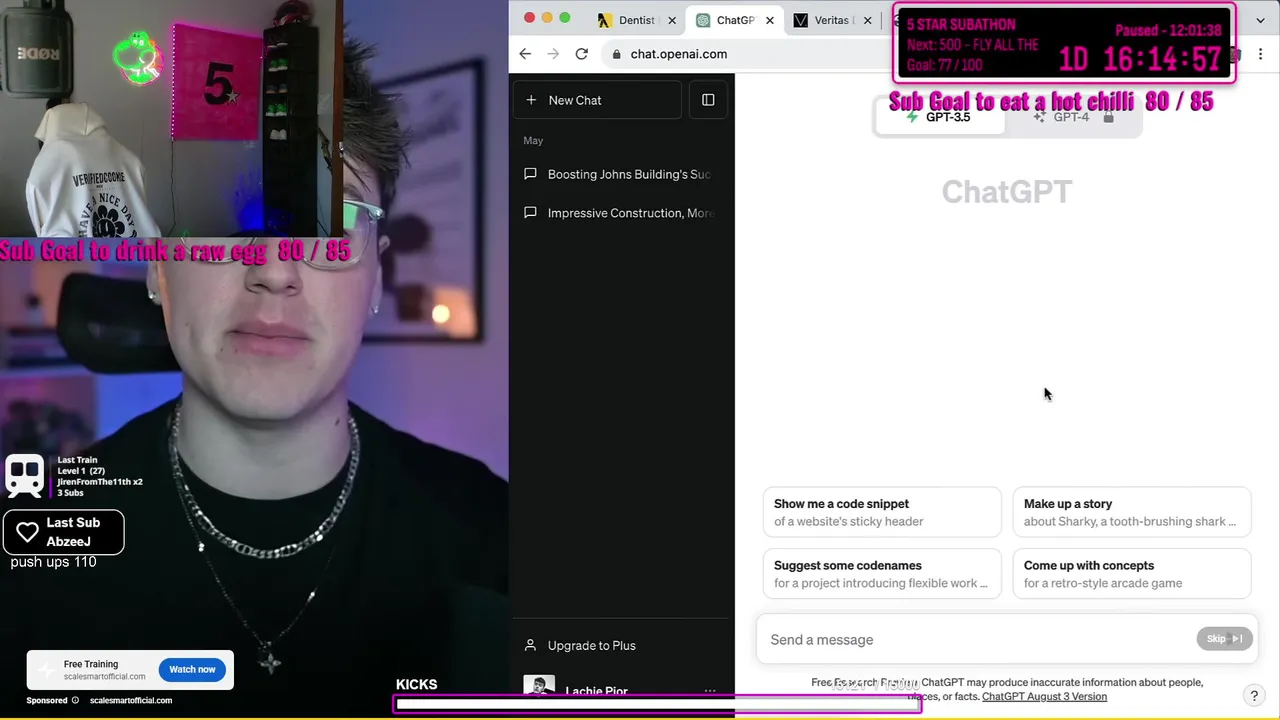
Task: Close the ChatGPT browser tab
Action: coord(770,20)
